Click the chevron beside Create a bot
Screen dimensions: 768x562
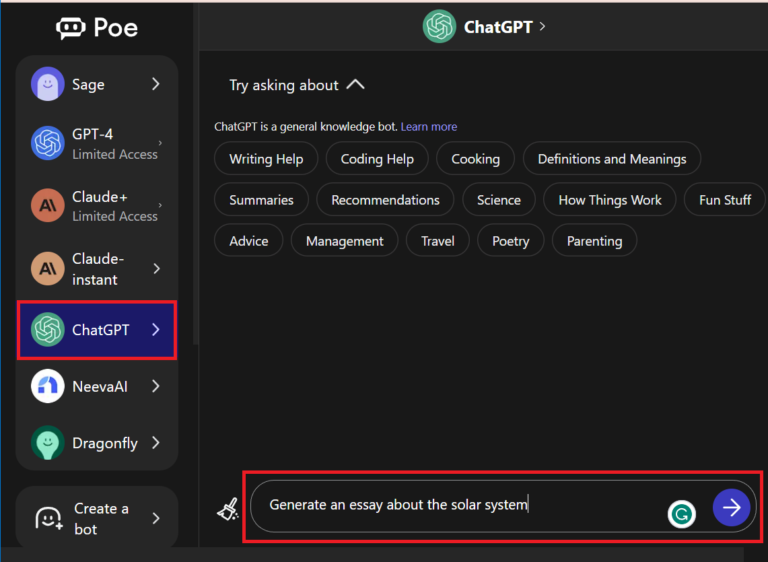coord(156,518)
